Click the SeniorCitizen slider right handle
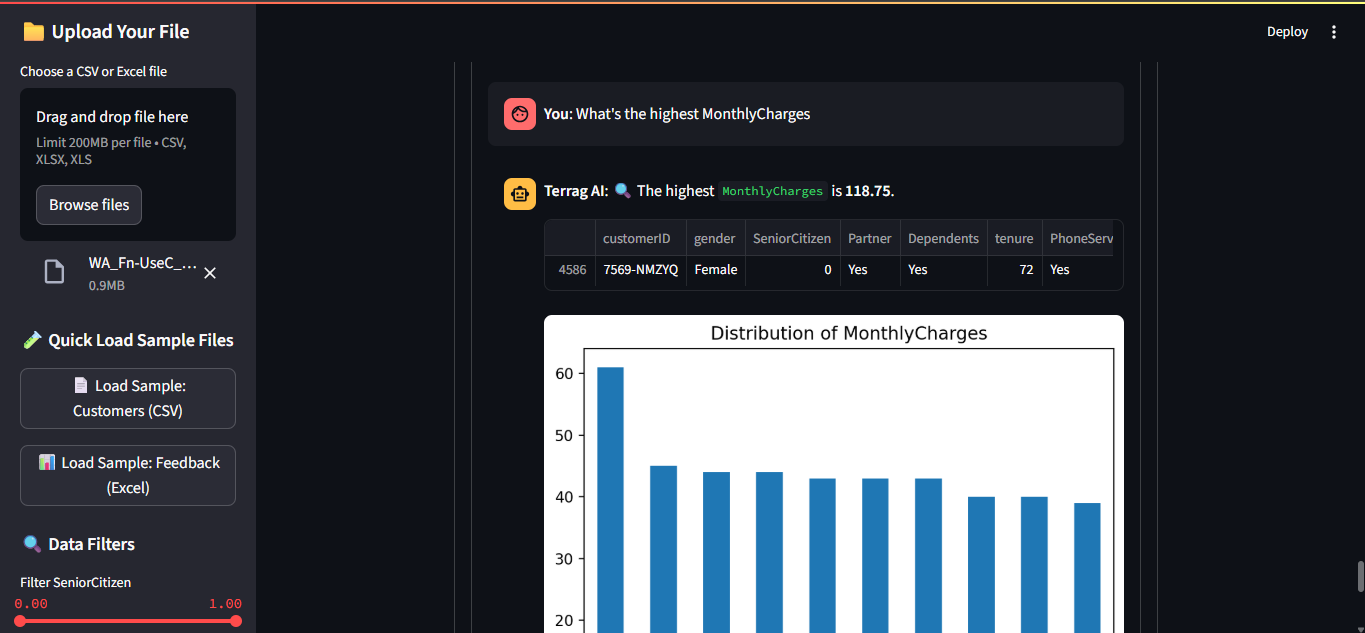The image size is (1365, 633). coord(236,621)
